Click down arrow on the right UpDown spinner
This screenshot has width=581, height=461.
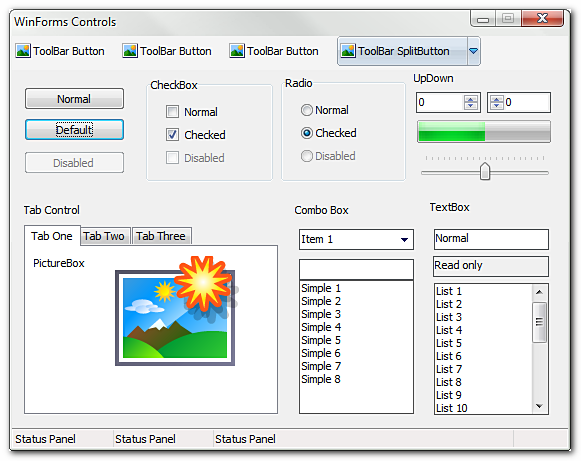(x=497, y=106)
